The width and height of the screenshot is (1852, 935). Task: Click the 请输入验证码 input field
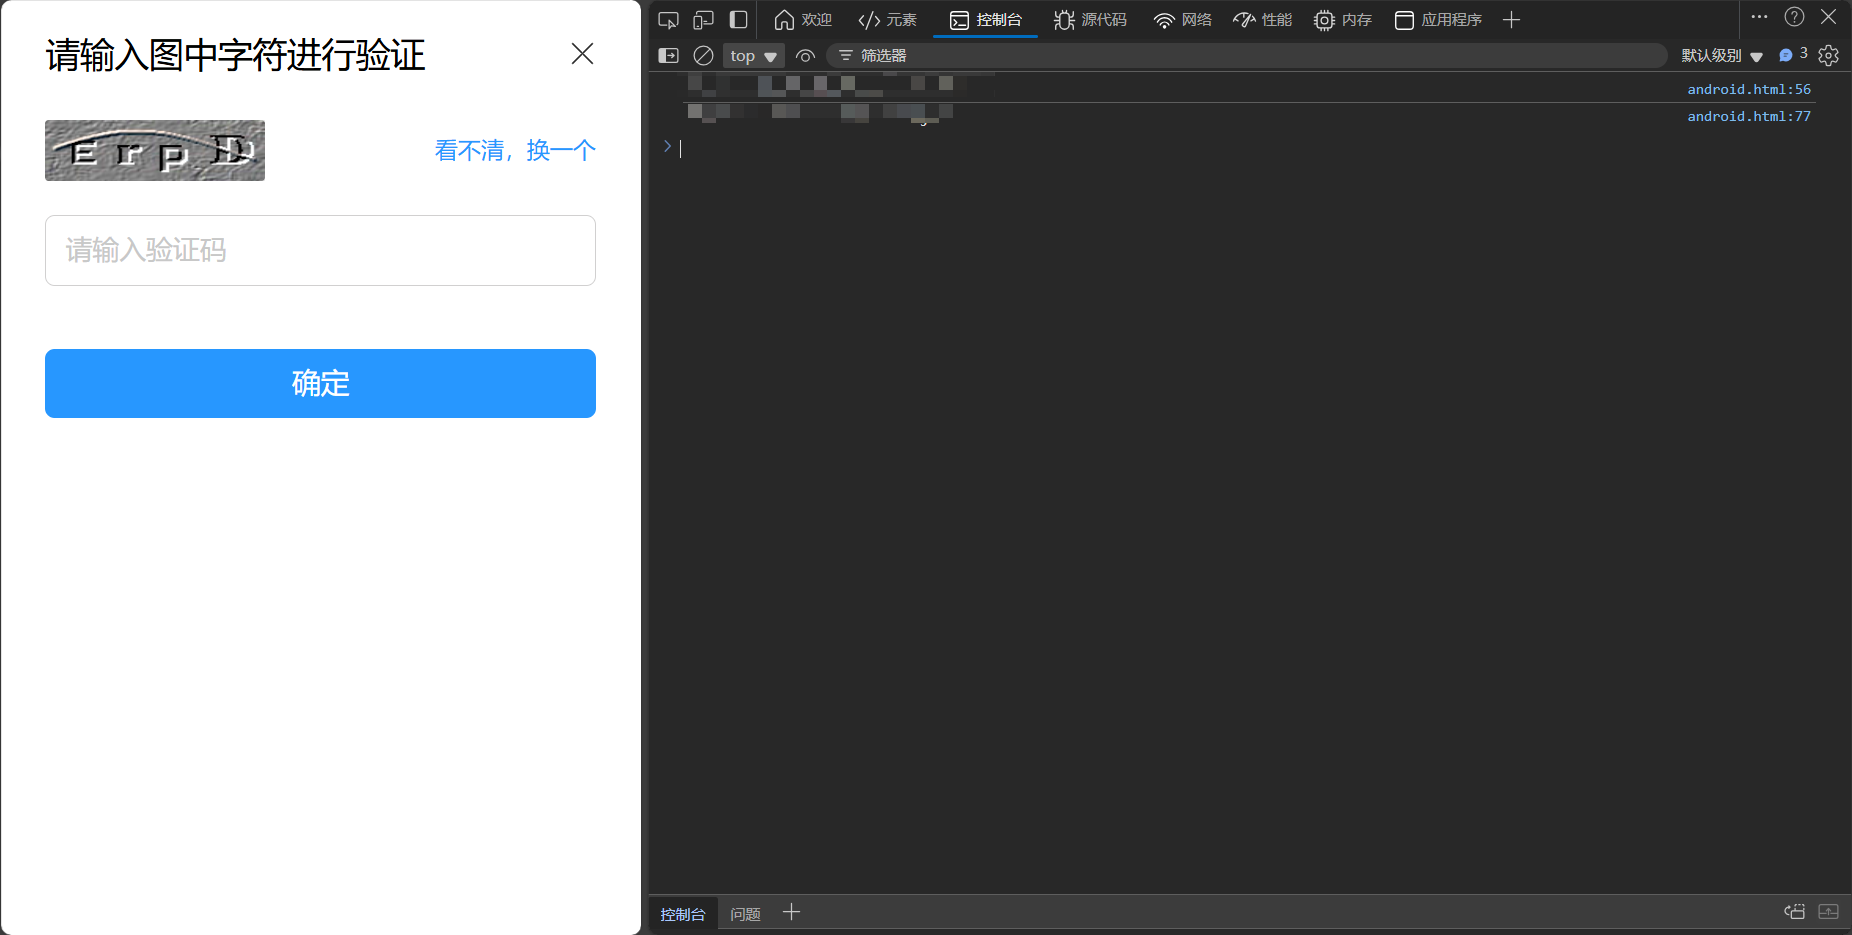click(x=320, y=250)
